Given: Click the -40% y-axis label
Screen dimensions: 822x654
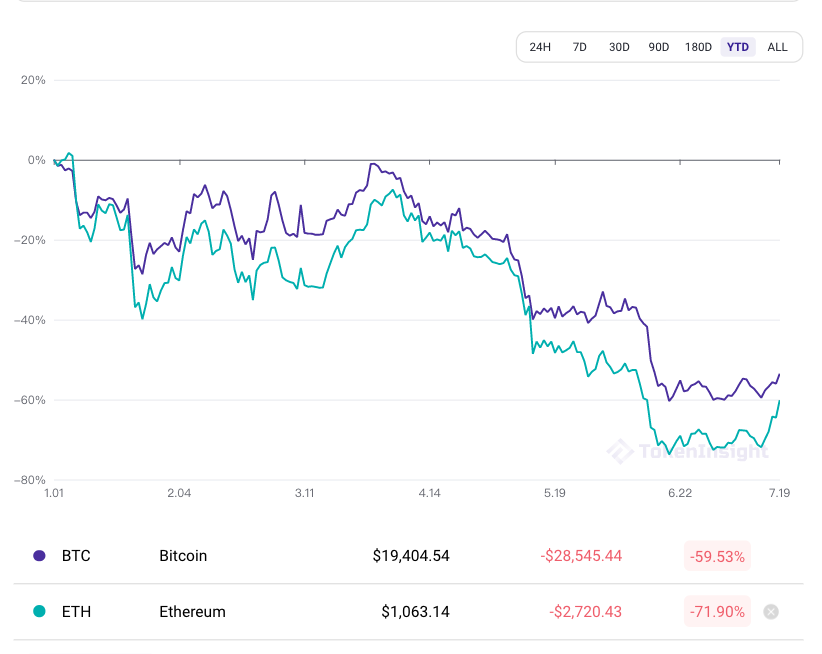Looking at the screenshot, I should click(x=30, y=320).
